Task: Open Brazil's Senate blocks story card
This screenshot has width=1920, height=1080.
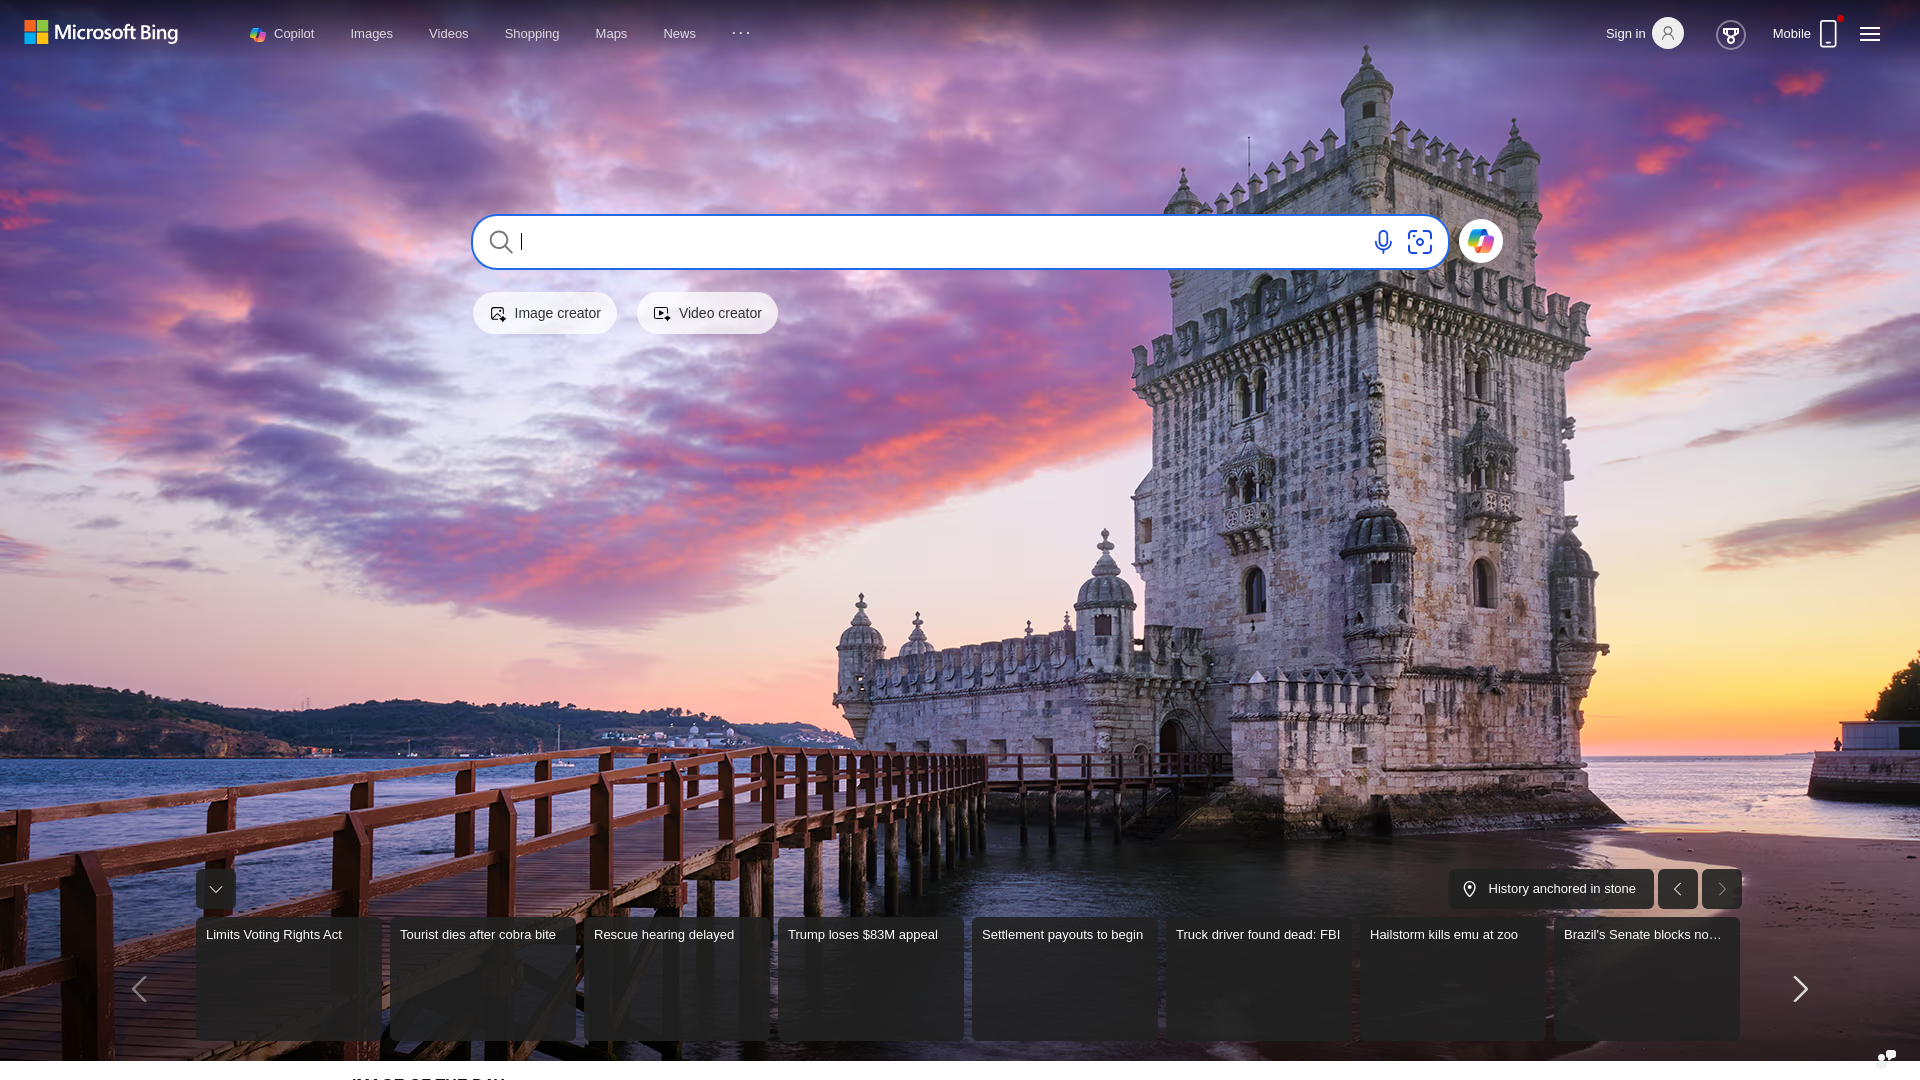Action: tap(1647, 979)
